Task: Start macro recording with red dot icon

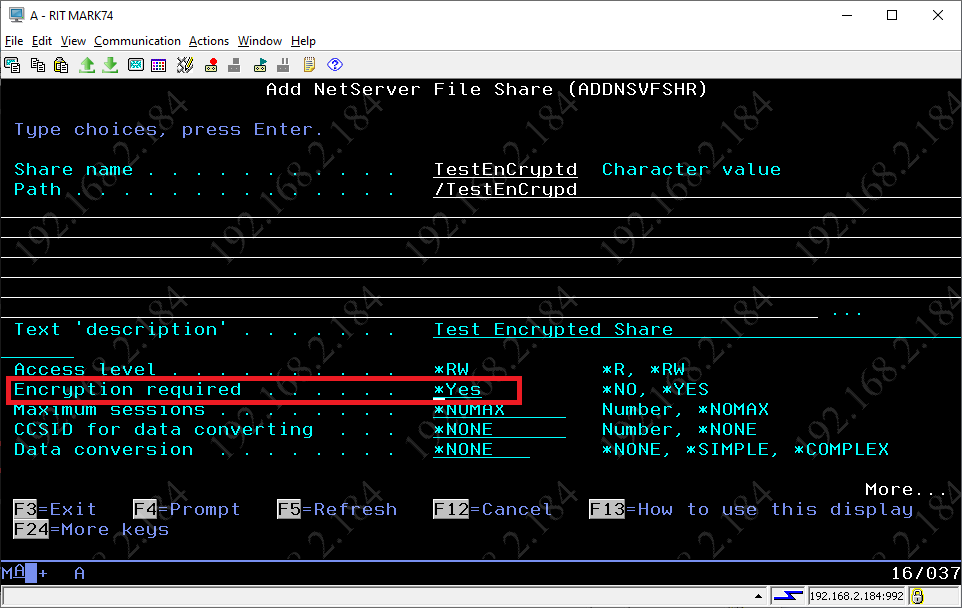Action: click(x=211, y=65)
